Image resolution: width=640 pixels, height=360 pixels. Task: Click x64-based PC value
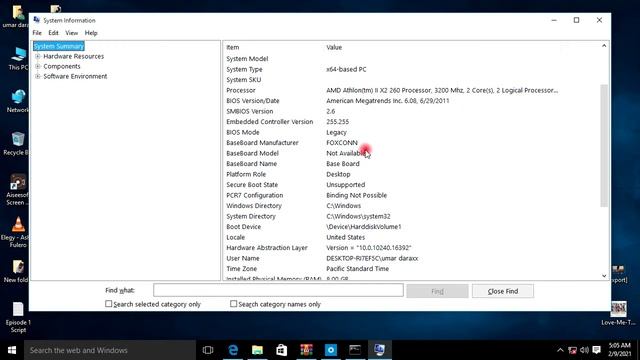coord(346,69)
